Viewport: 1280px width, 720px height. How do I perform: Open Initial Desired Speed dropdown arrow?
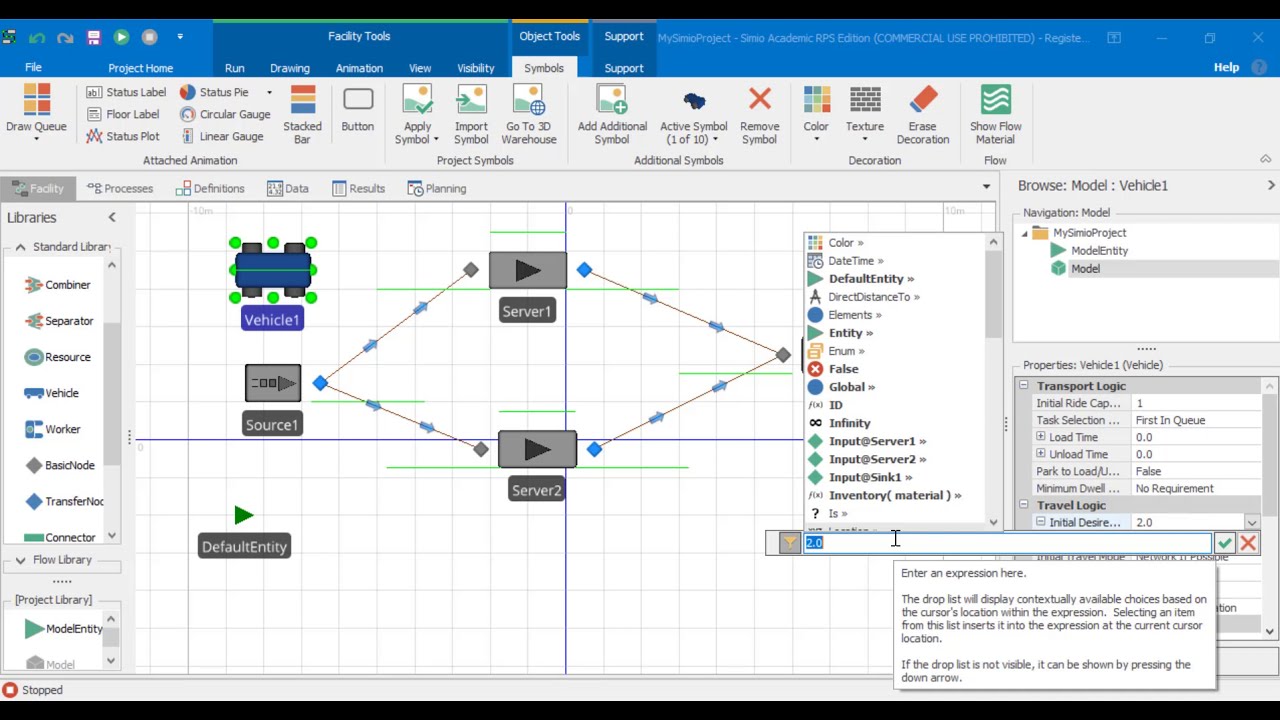(x=1252, y=523)
